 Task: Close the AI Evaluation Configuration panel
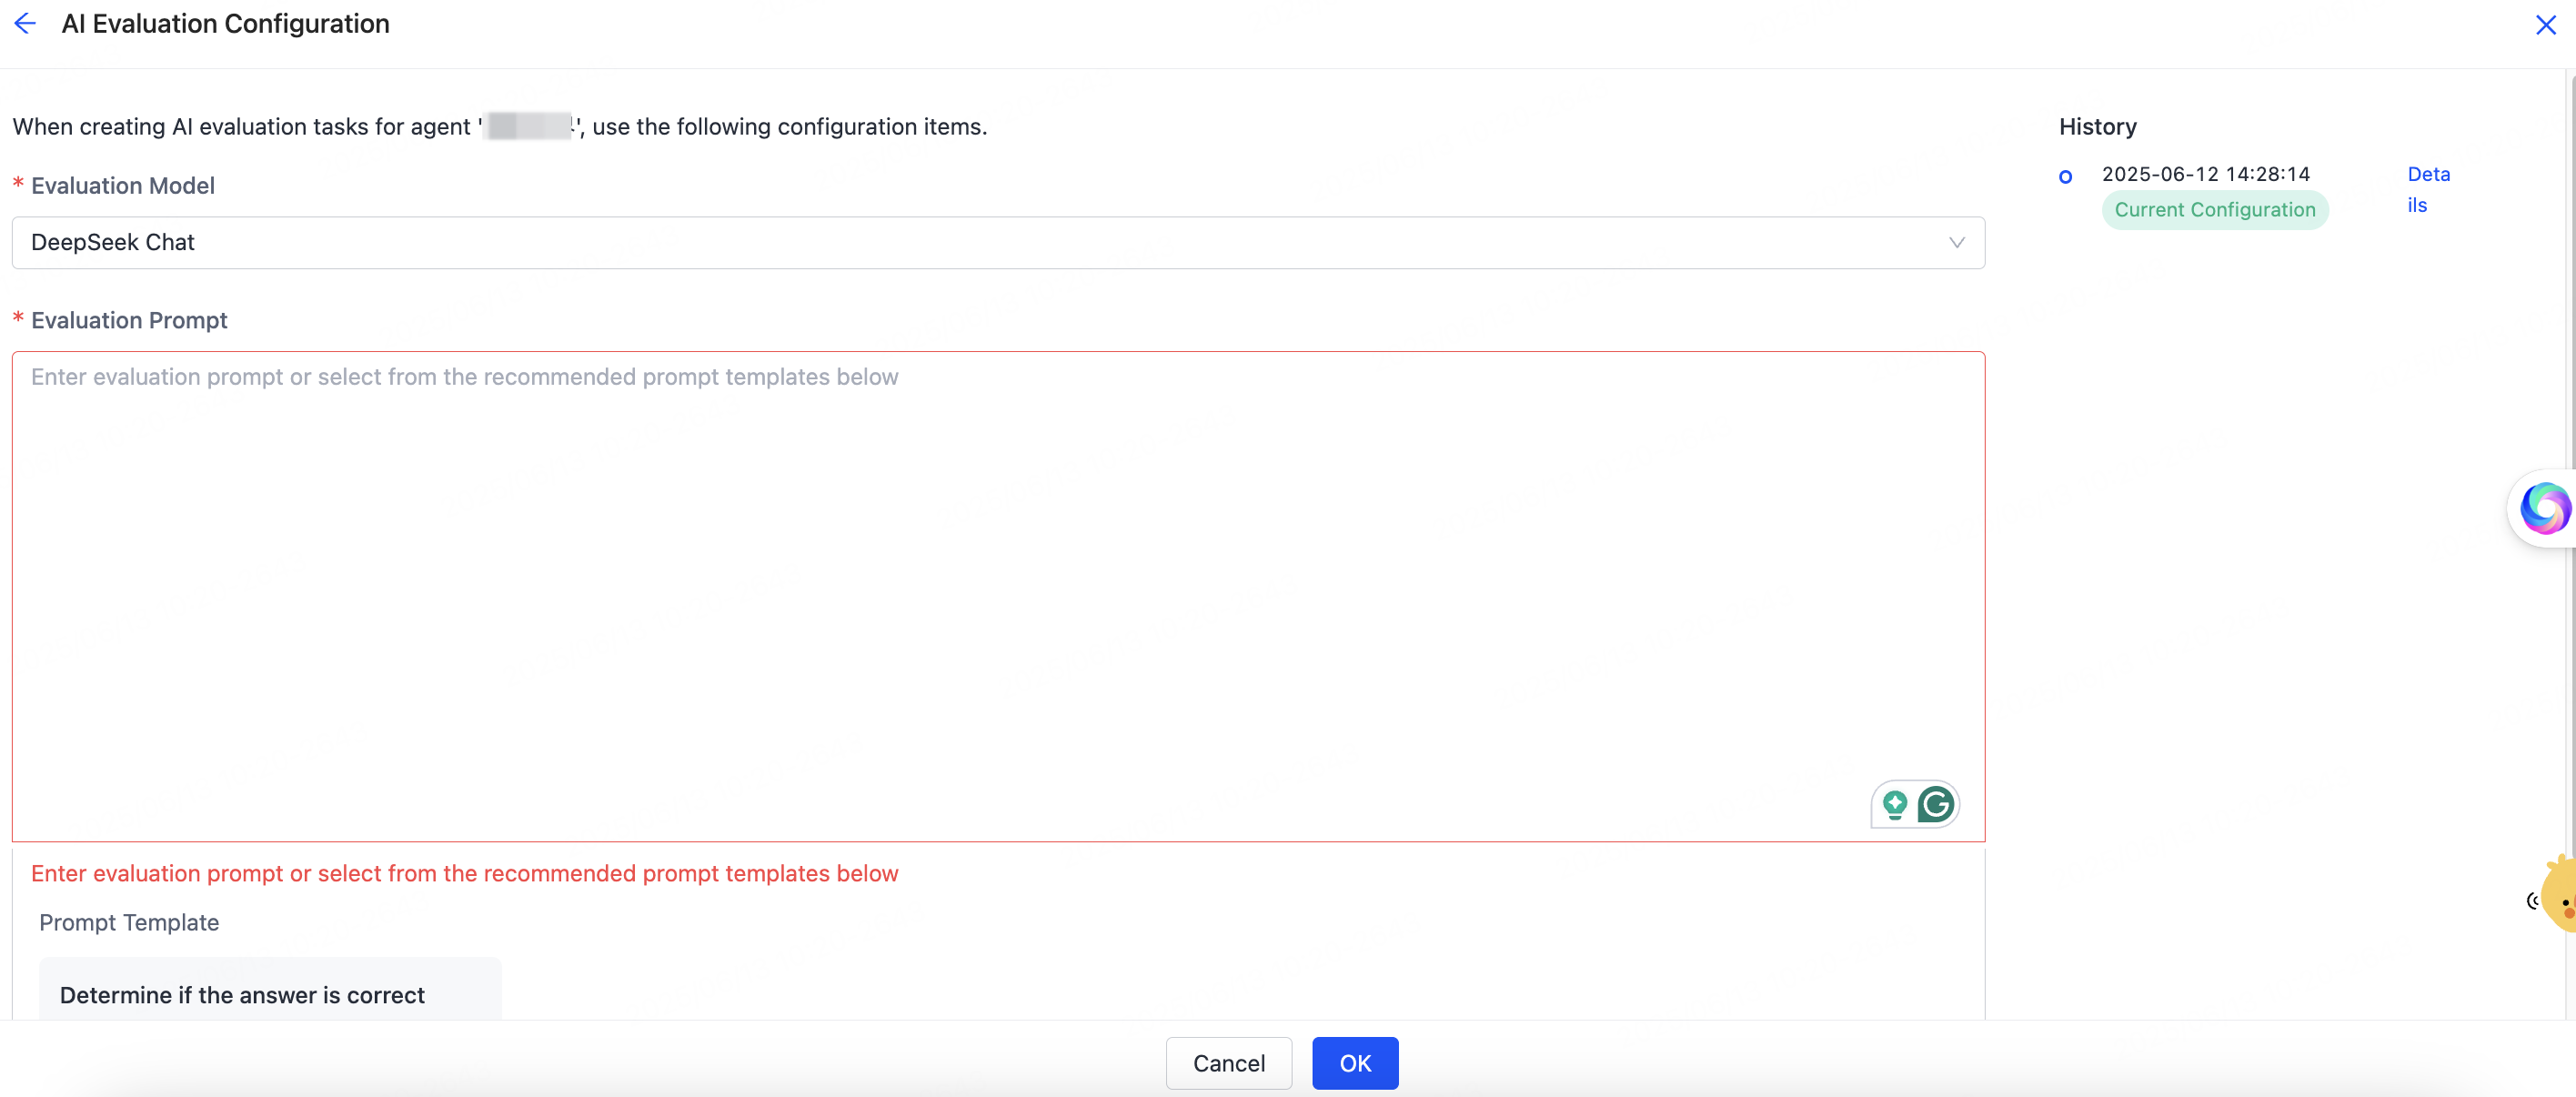coord(2546,24)
